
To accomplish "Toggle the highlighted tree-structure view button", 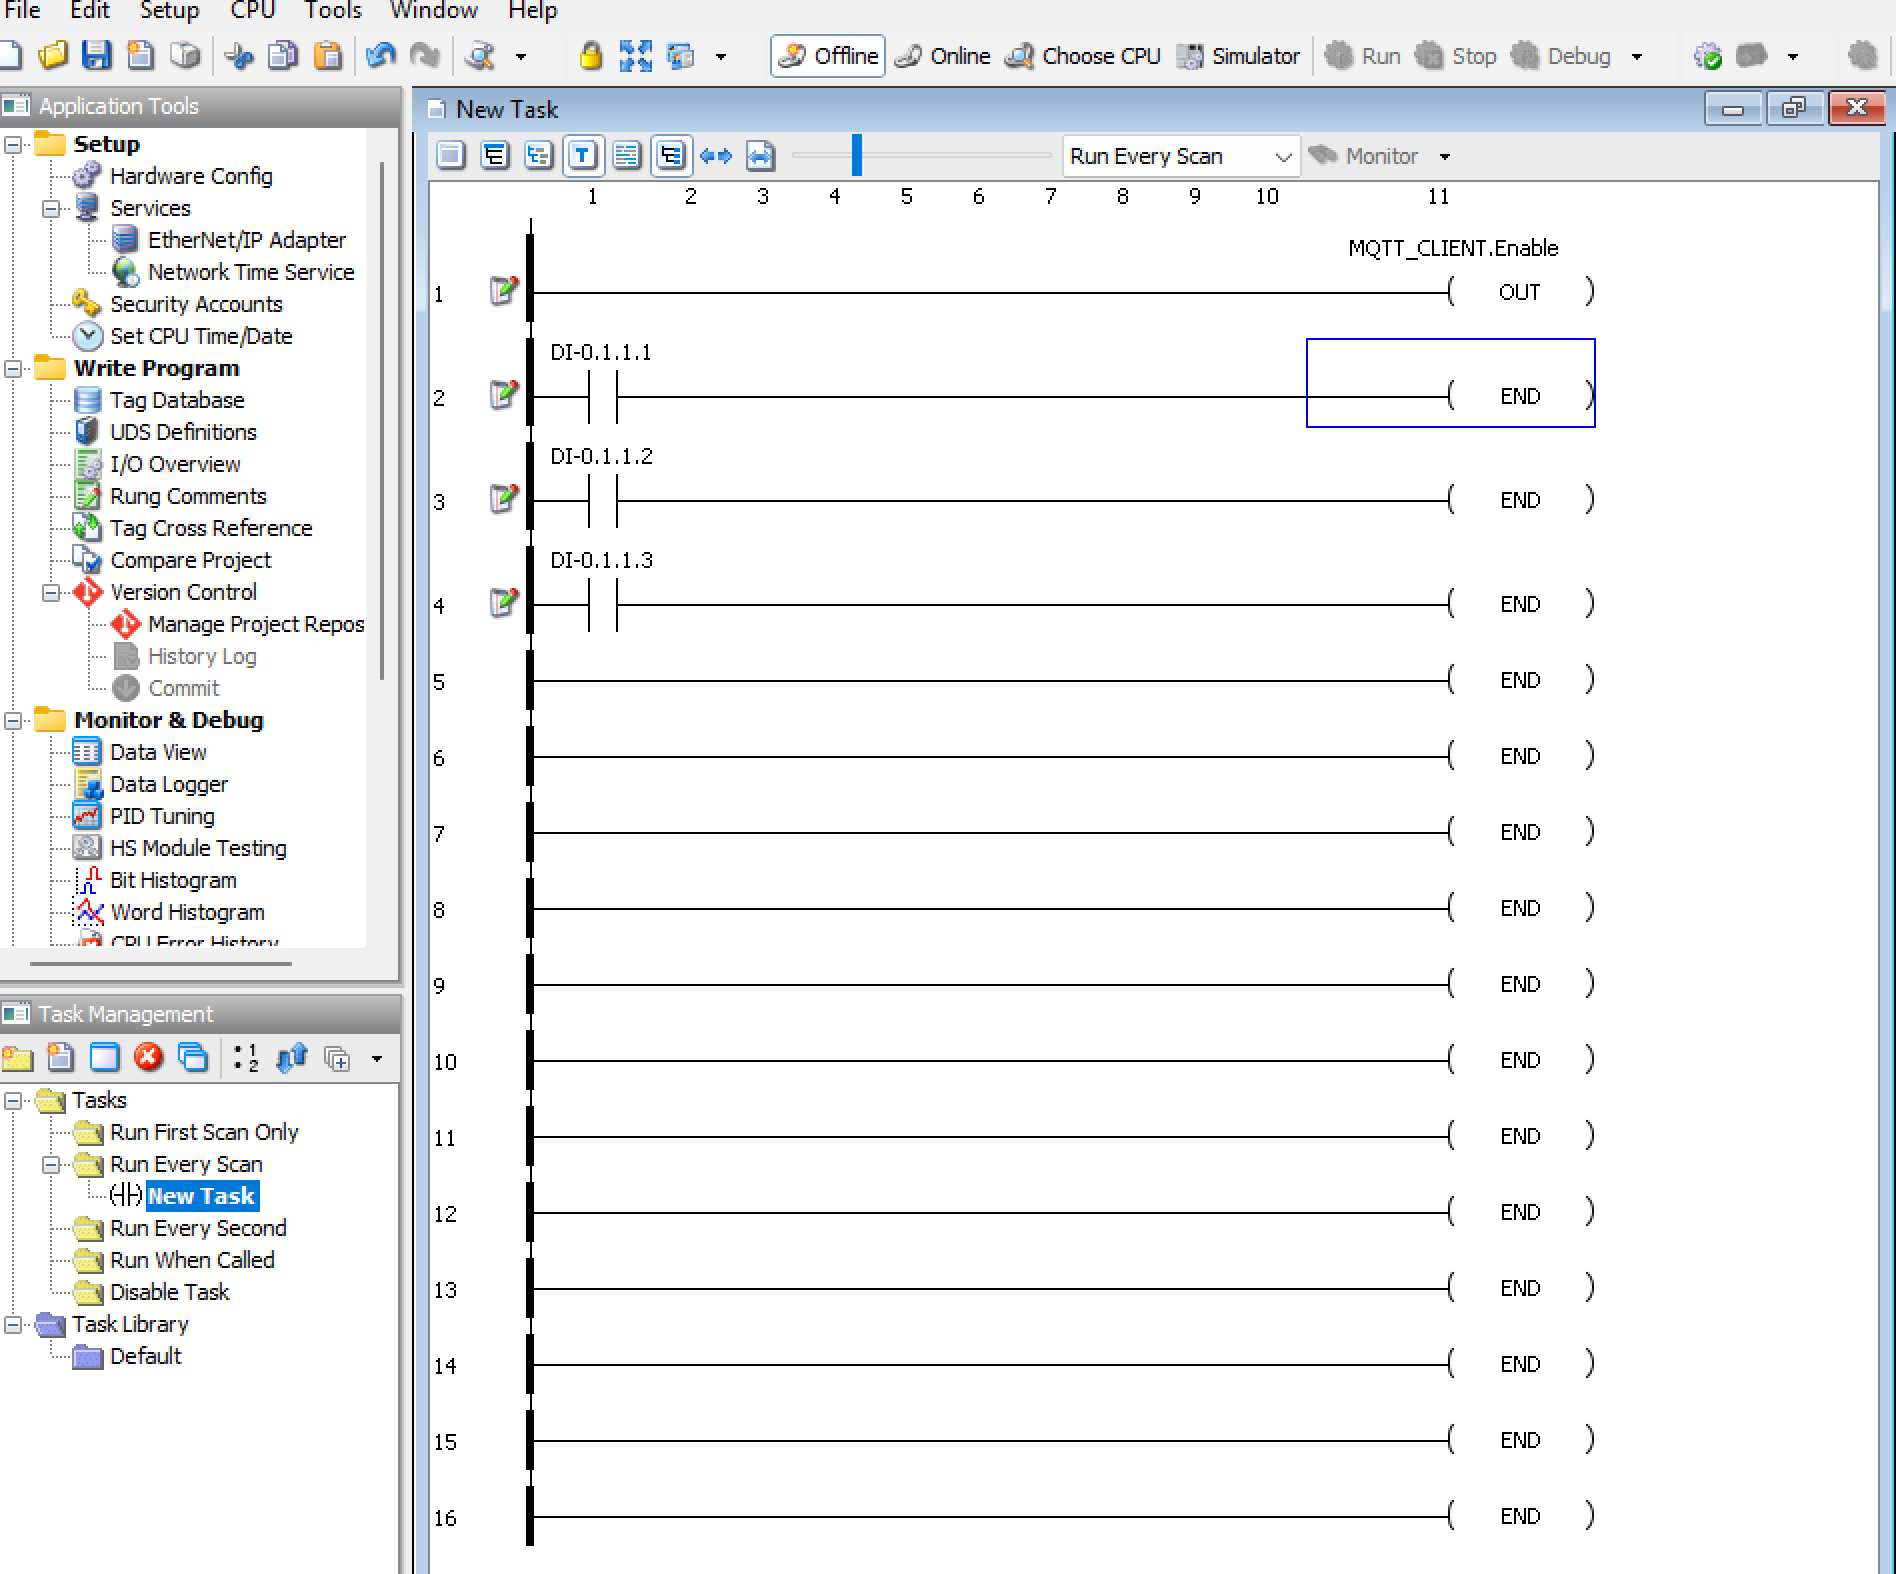I will coord(671,156).
